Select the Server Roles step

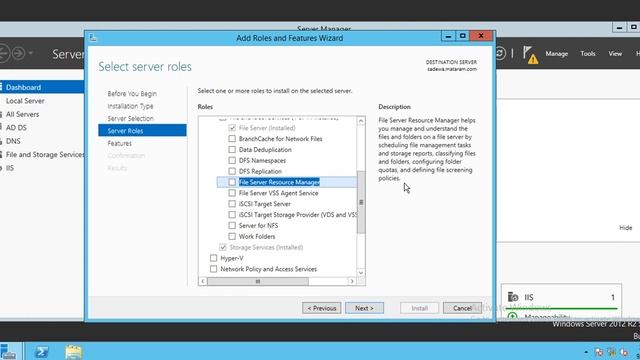[142, 131]
